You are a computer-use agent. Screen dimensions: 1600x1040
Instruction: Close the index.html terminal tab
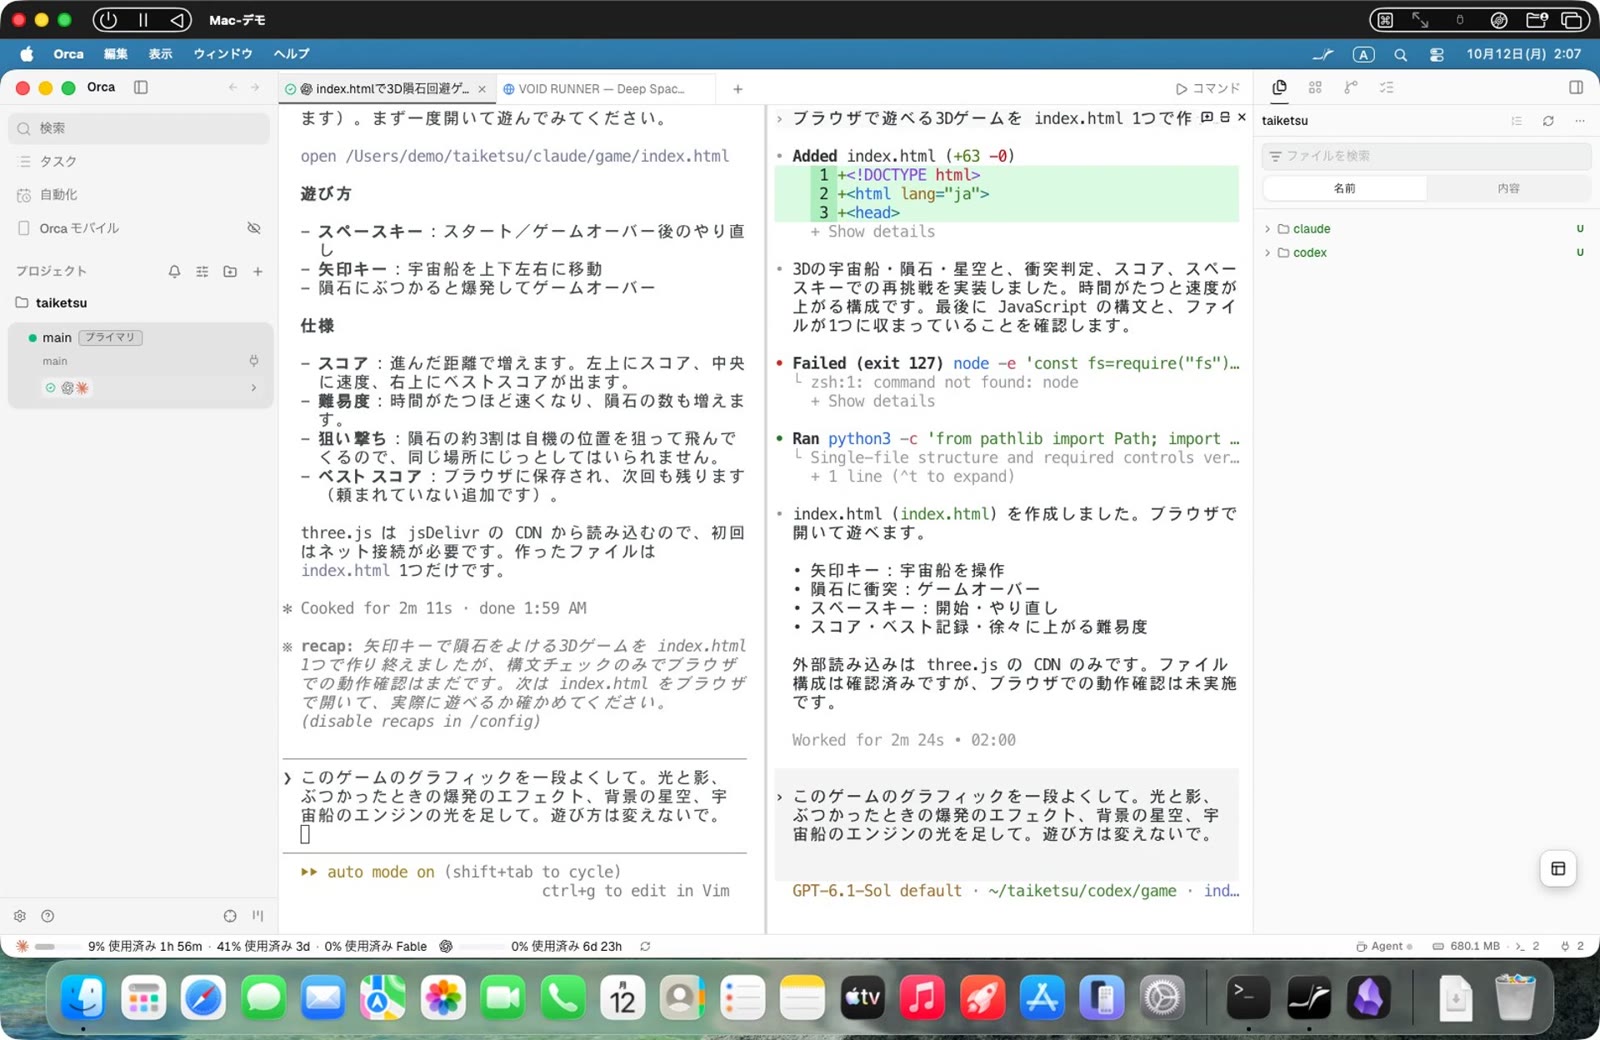coord(482,89)
